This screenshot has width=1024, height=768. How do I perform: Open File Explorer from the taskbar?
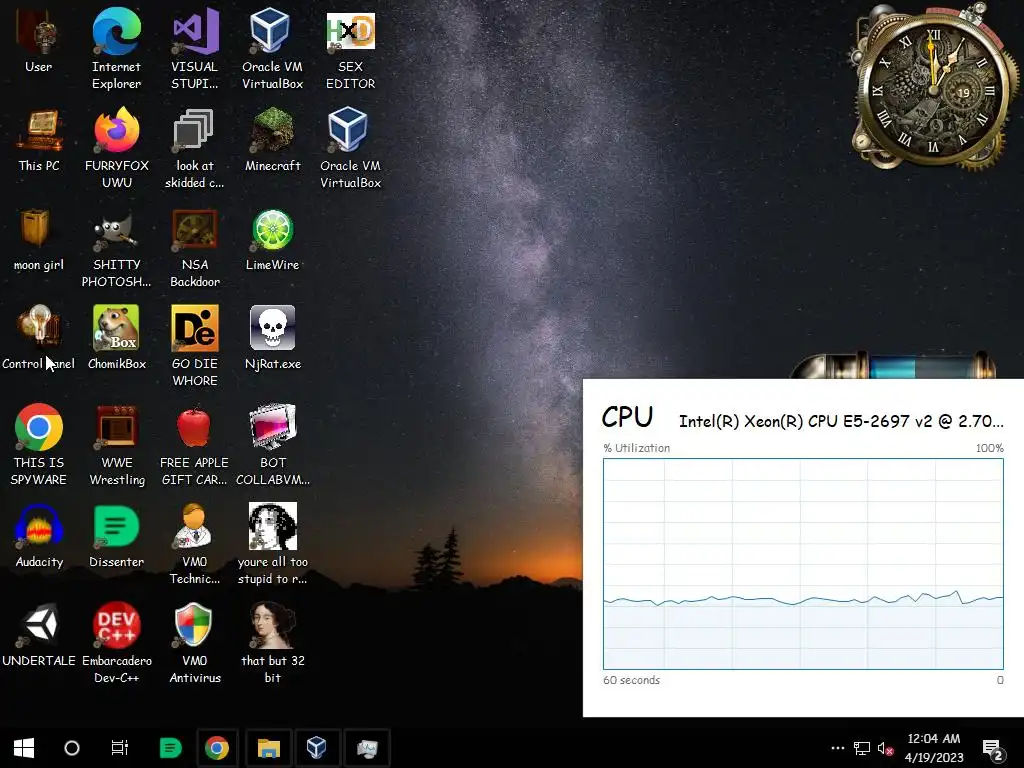pyautogui.click(x=268, y=748)
